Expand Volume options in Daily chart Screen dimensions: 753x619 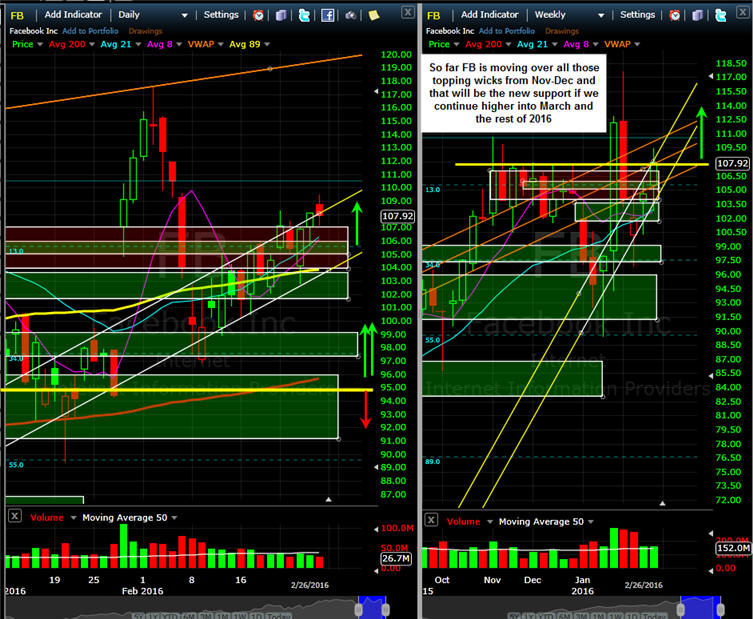click(x=73, y=518)
